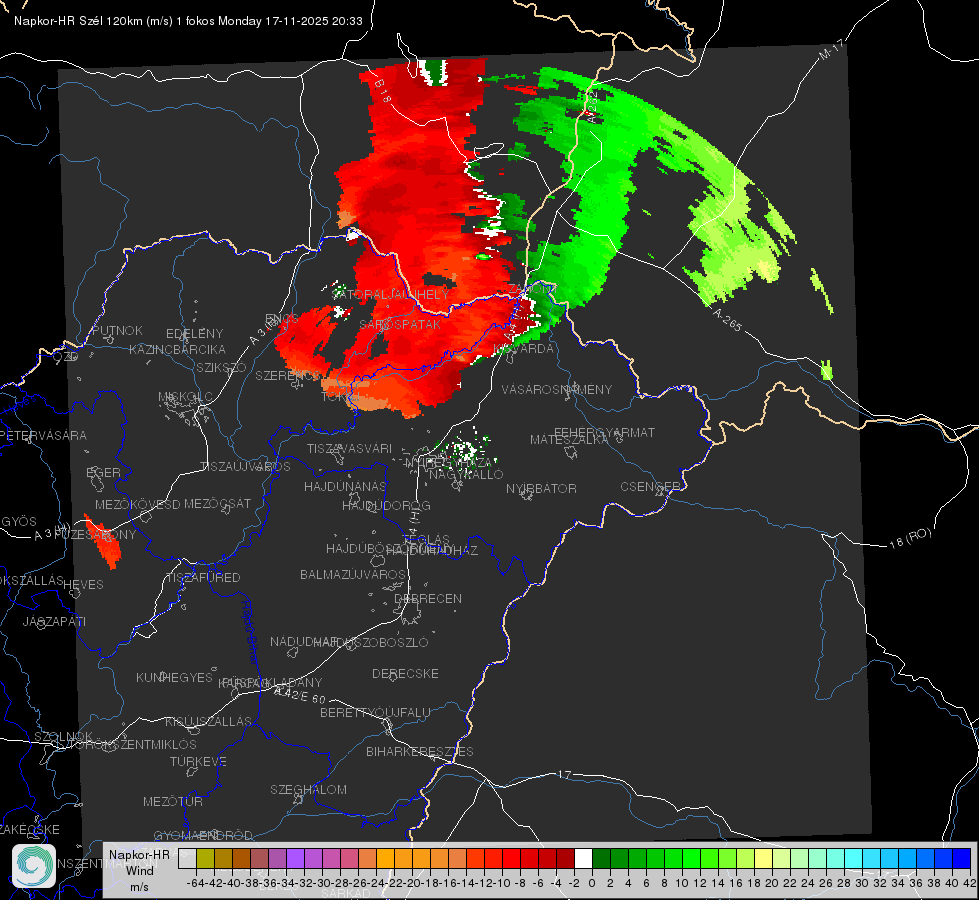The height and width of the screenshot is (900, 979).
Task: Click the TISZAVASVÁRI label
Action: (350, 448)
